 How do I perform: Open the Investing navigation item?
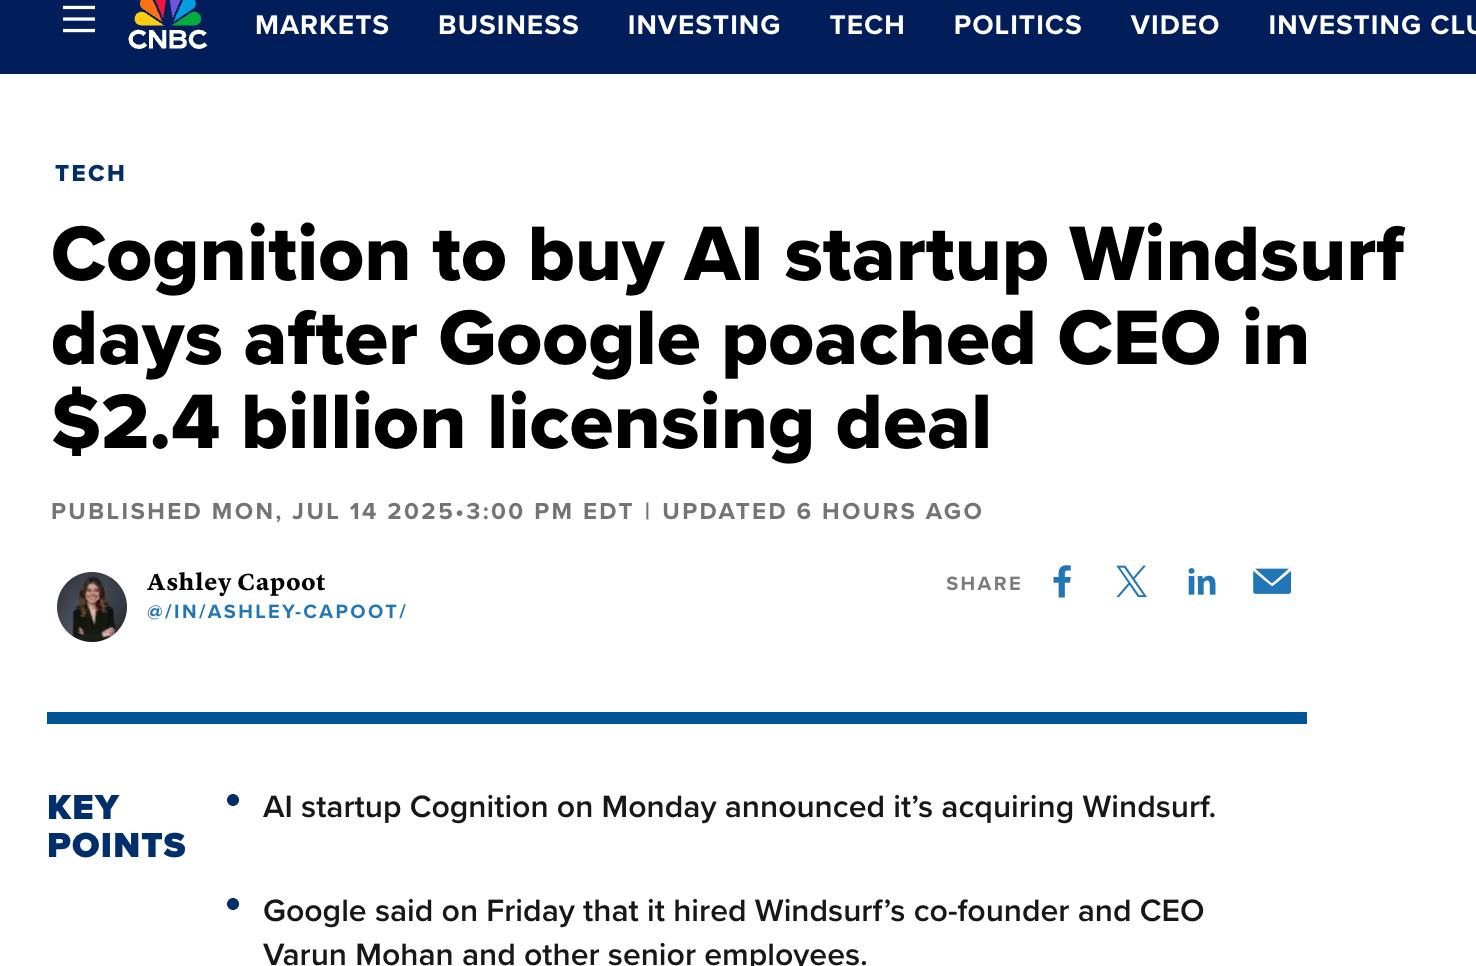[704, 25]
